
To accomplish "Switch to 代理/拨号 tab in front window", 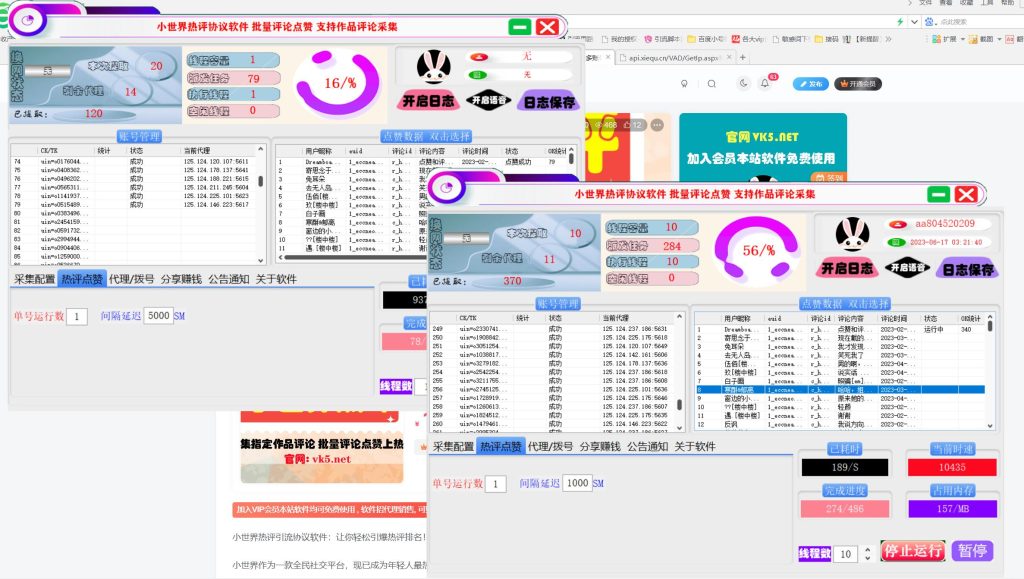I will click(551, 447).
